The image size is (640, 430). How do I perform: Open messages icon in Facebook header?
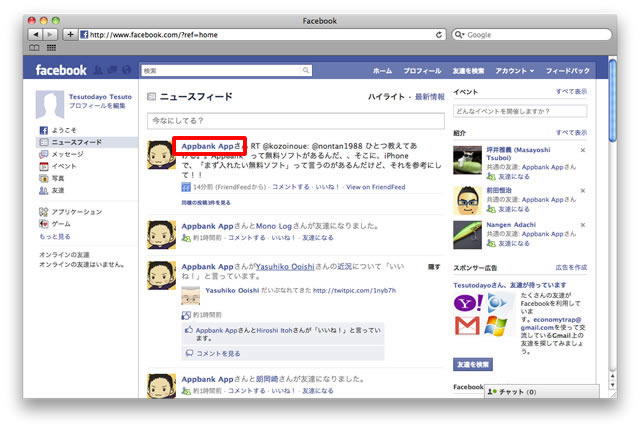[x=113, y=70]
